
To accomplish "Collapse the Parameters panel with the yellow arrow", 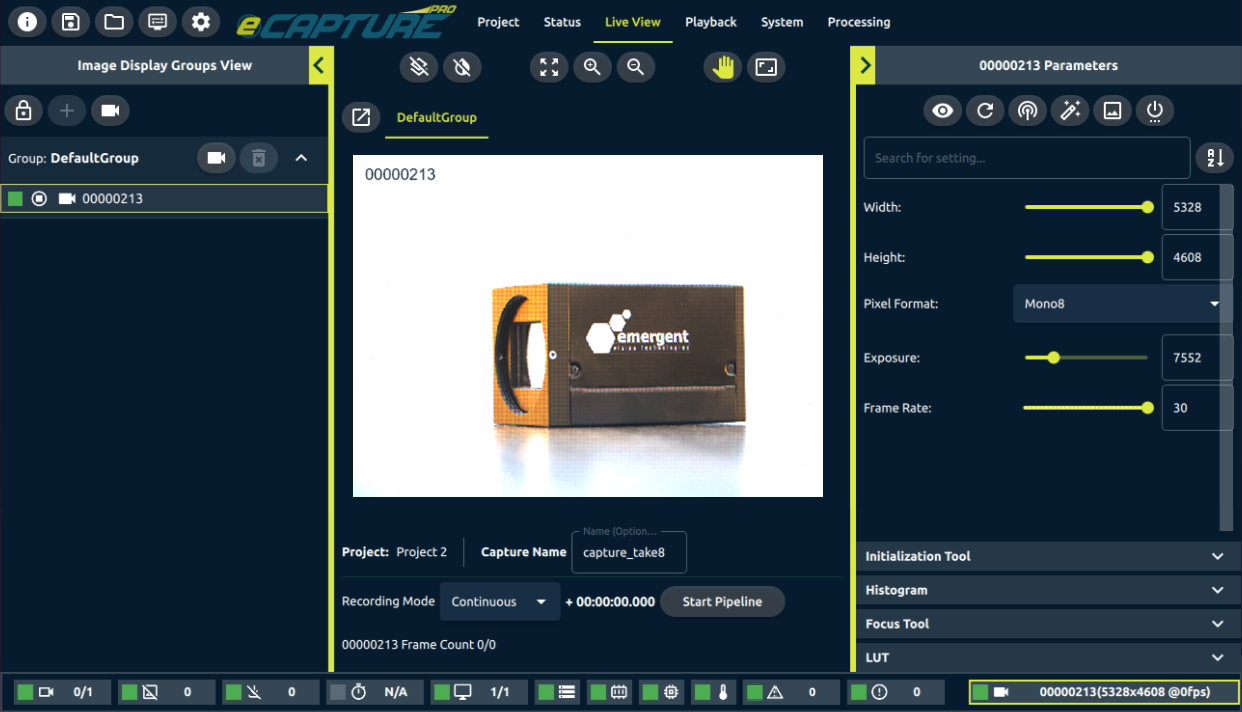I will tap(865, 66).
